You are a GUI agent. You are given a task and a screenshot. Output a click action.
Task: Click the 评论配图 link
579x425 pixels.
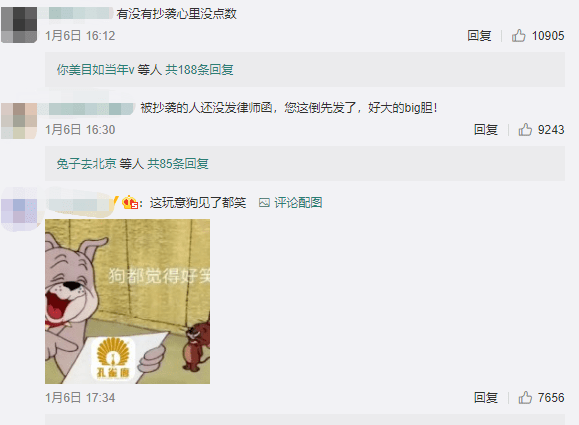pos(298,203)
